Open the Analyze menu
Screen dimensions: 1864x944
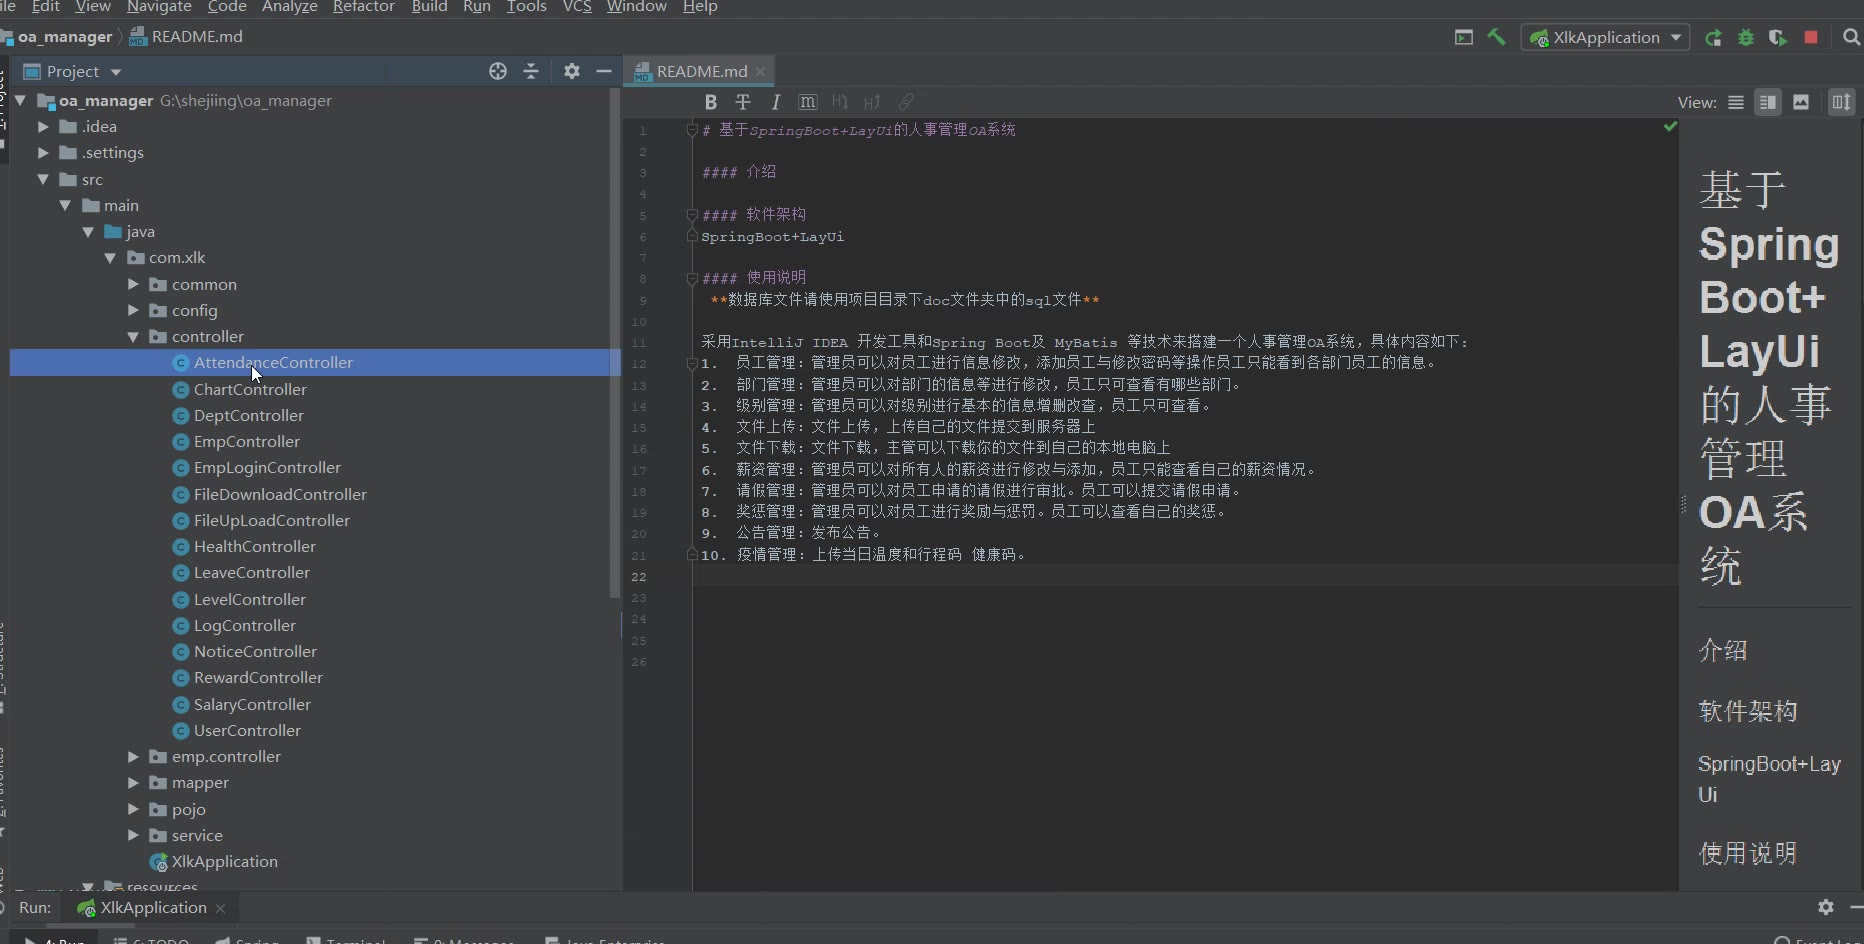coord(290,7)
